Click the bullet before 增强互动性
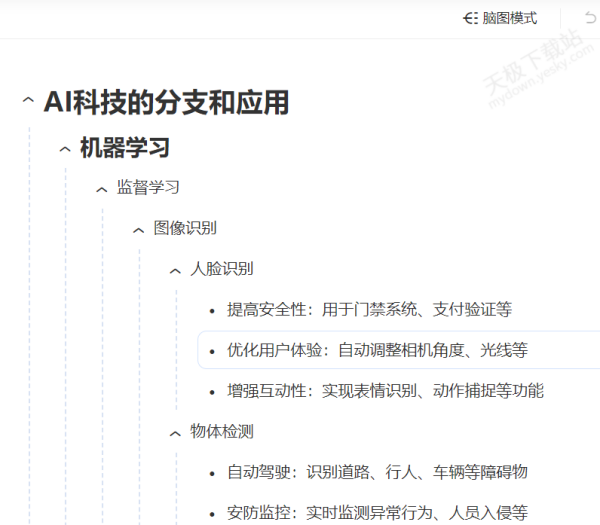The height and width of the screenshot is (525, 600). 212,392
